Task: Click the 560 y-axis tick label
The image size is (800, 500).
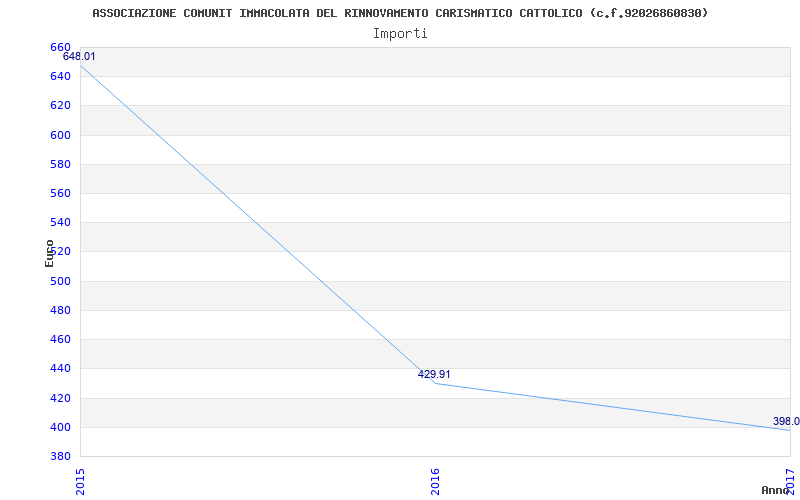Action: (x=60, y=193)
